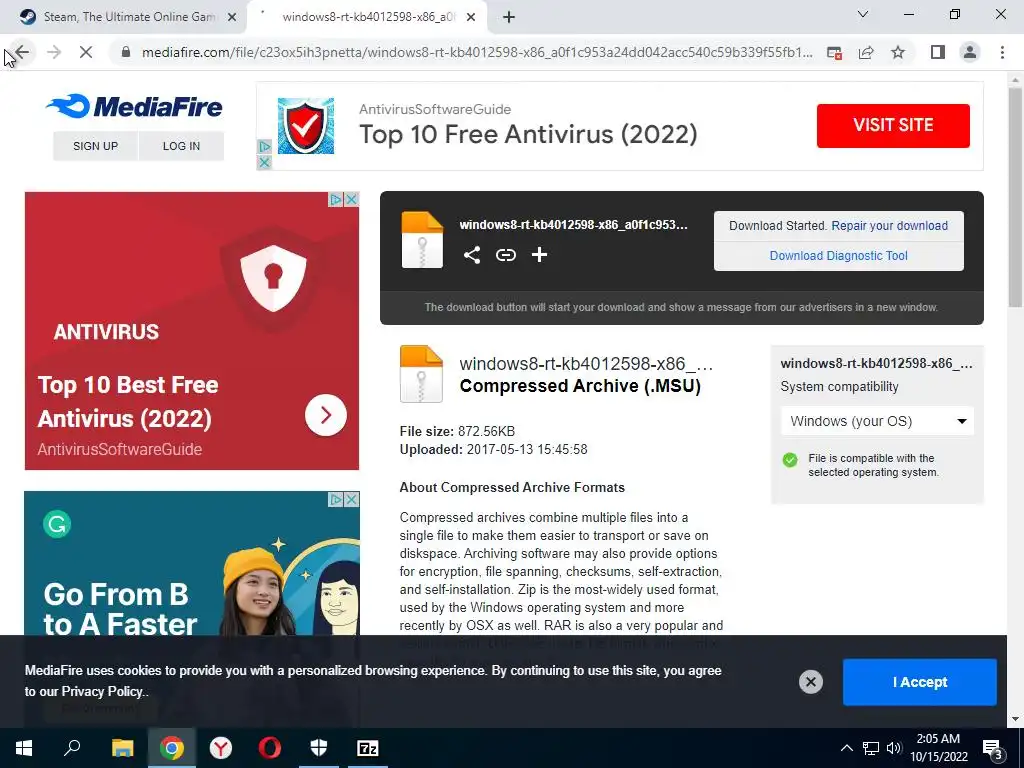Click the popup blocked icon in address bar
1024x768 pixels.
pyautogui.click(x=834, y=53)
